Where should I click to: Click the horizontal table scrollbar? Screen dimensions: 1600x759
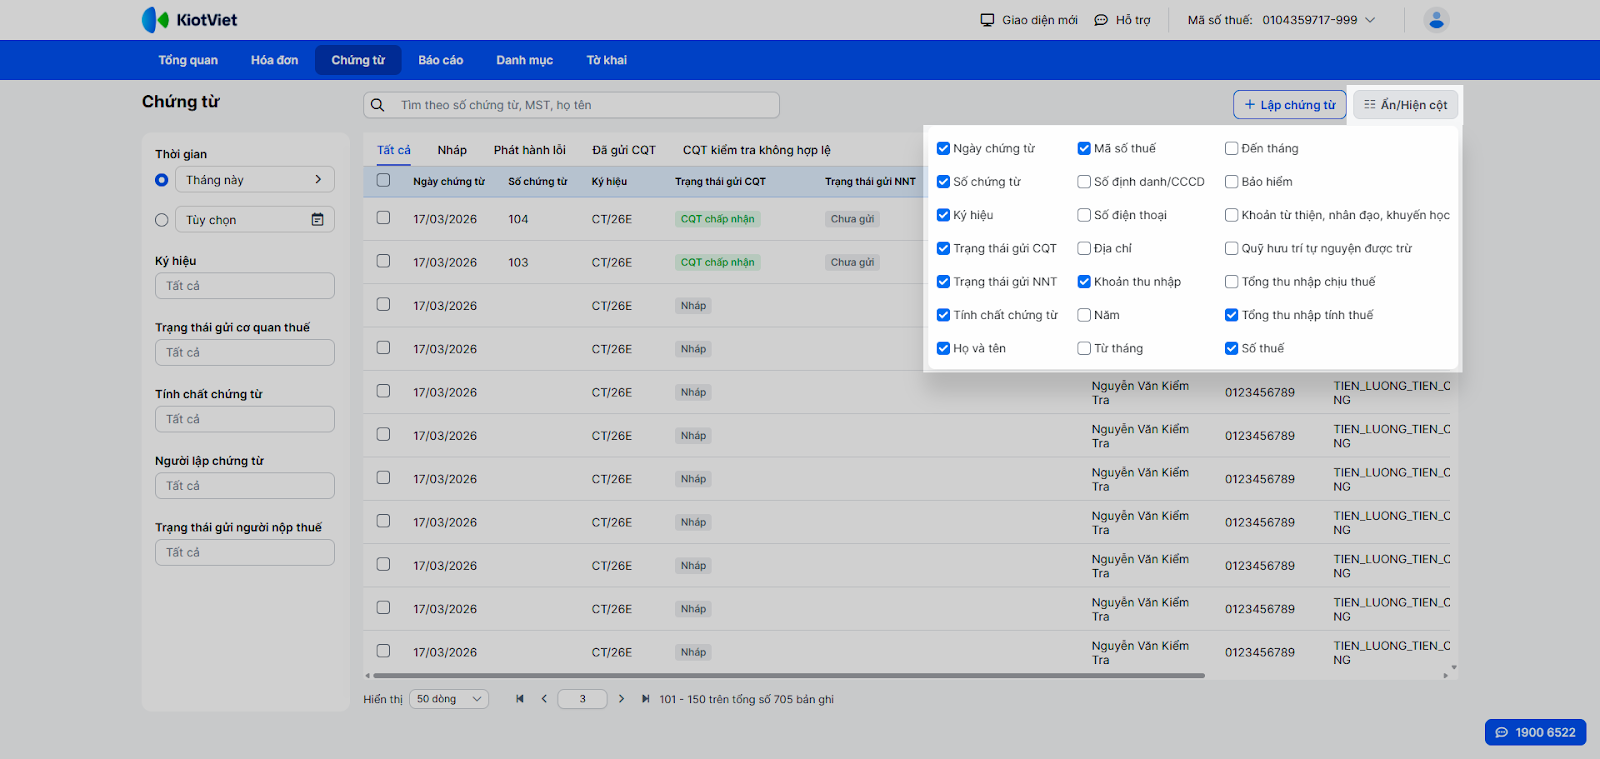point(788,676)
